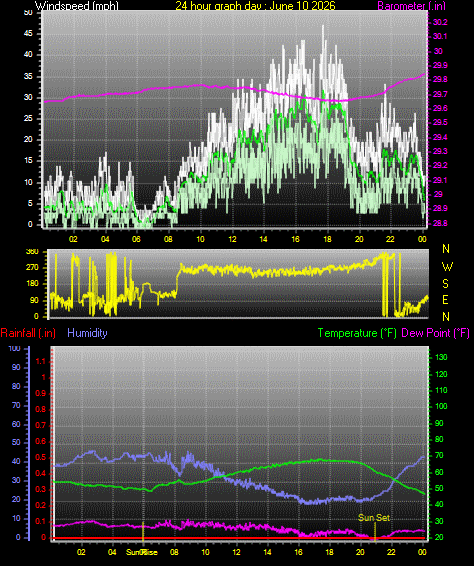
Task: Click the SunRise marker label
Action: click(142, 552)
